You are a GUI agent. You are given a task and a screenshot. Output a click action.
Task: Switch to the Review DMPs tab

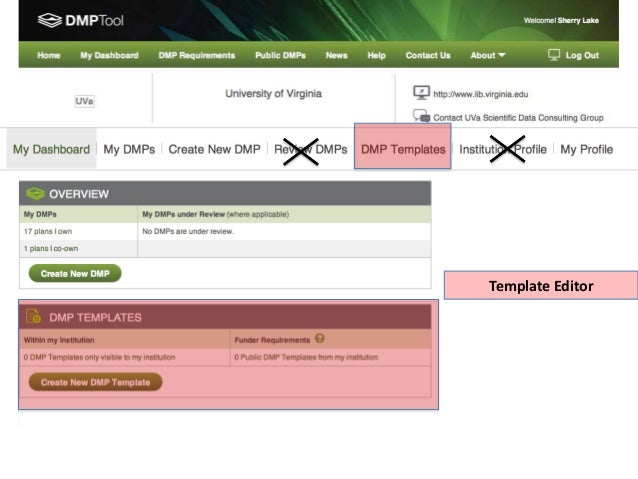click(x=310, y=149)
